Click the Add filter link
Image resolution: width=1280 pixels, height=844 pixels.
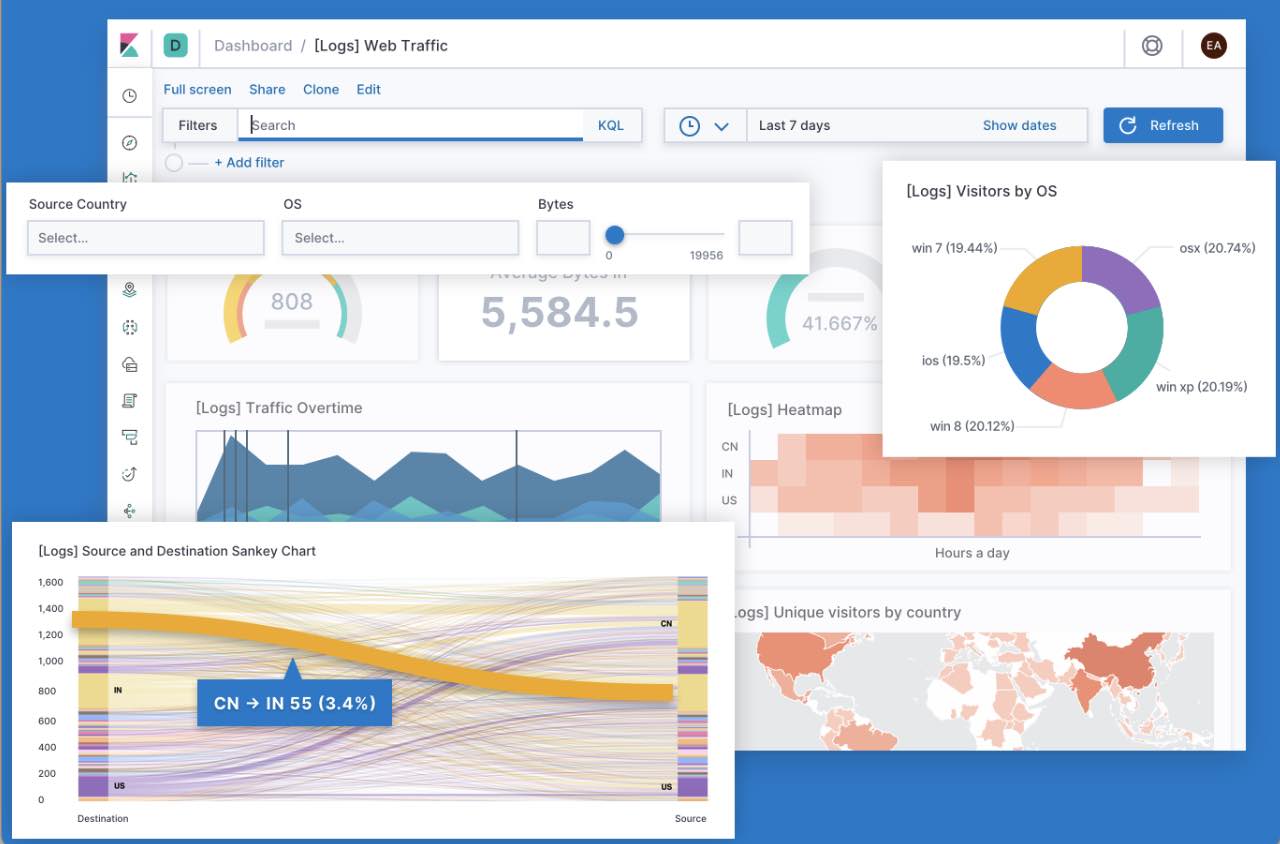coord(249,162)
